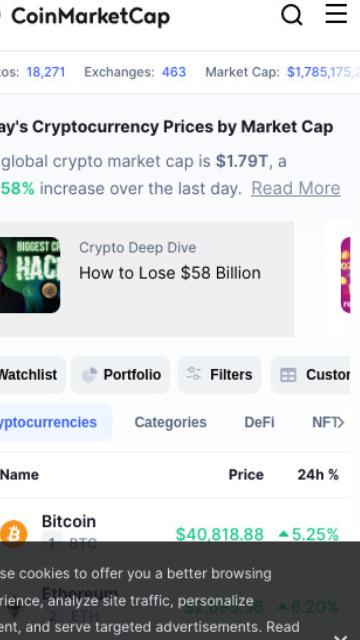Open the Portfolio button
This screenshot has height=640, width=360.
120,375
